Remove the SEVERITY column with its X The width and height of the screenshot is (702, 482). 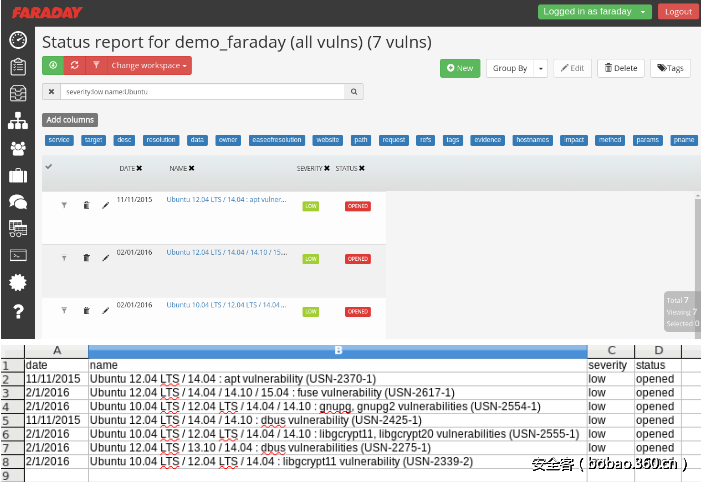click(x=327, y=168)
